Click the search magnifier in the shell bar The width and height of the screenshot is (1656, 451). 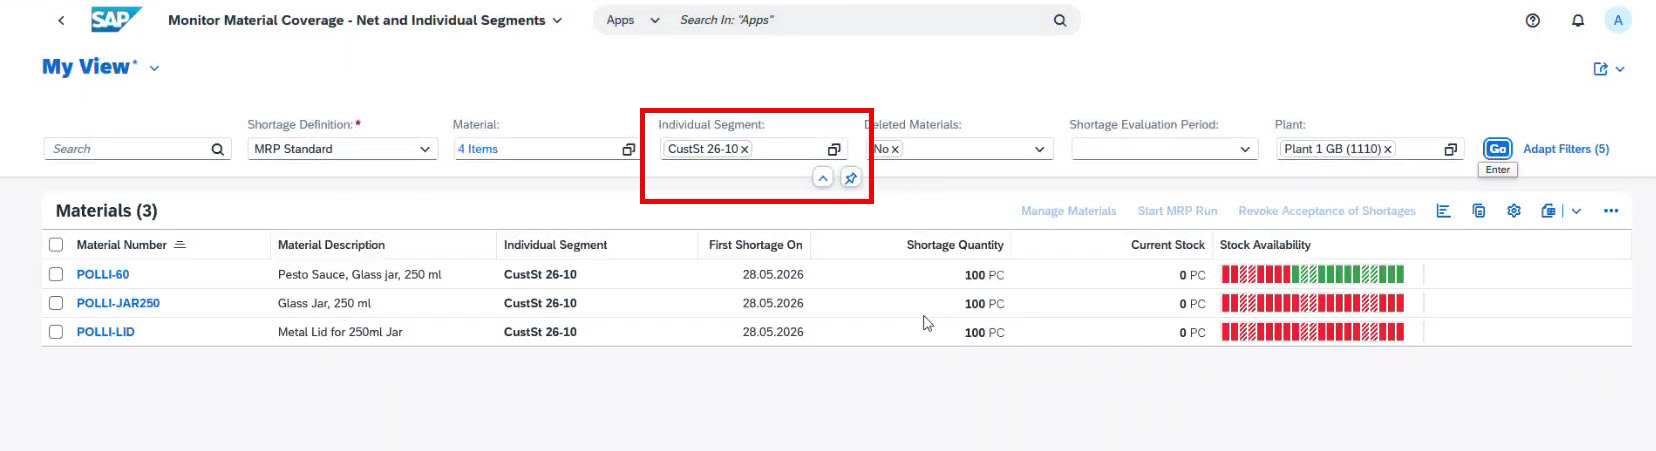[1060, 20]
